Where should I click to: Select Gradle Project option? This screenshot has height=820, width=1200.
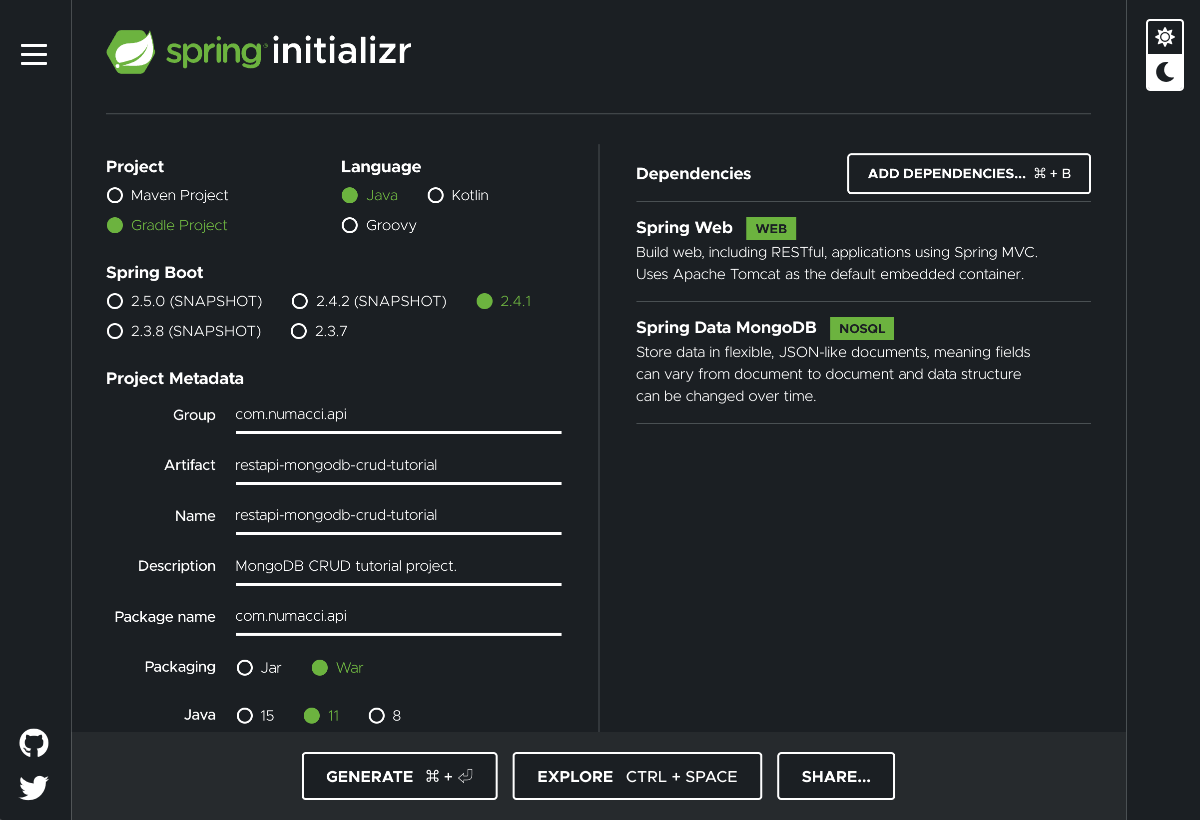[x=168, y=225]
